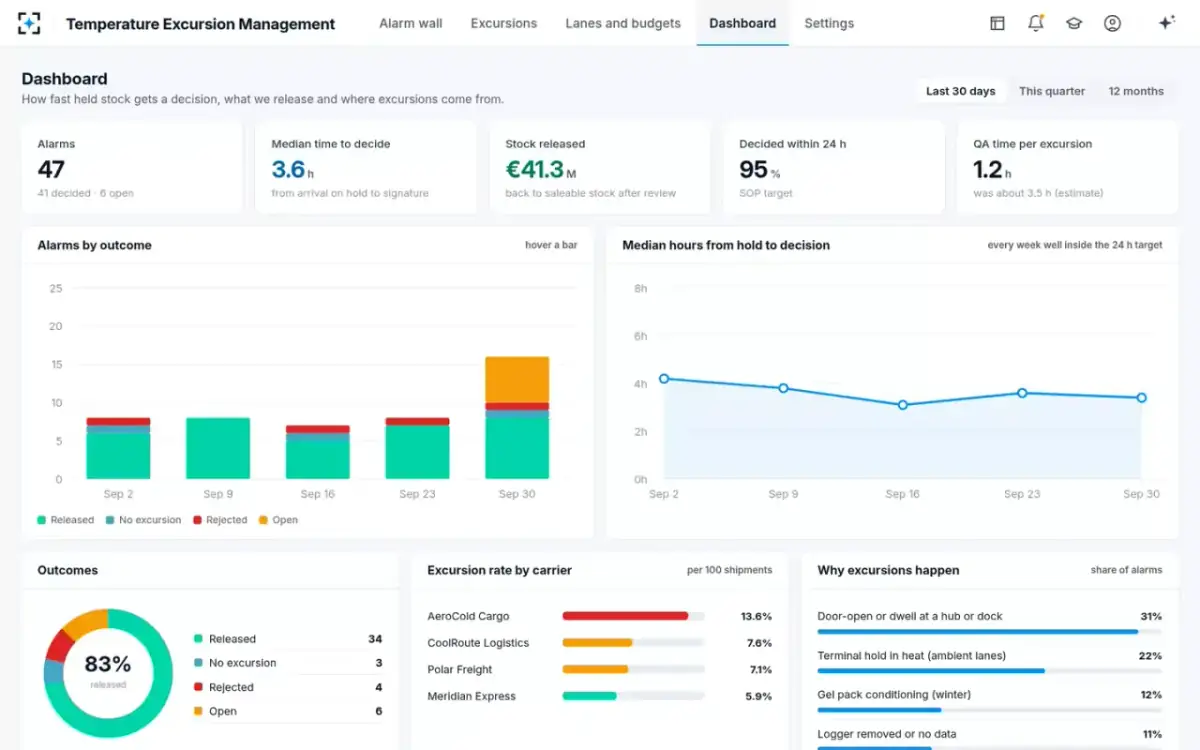Toggle the Rejected legend item under bar chart
1200x750 pixels.
point(220,520)
